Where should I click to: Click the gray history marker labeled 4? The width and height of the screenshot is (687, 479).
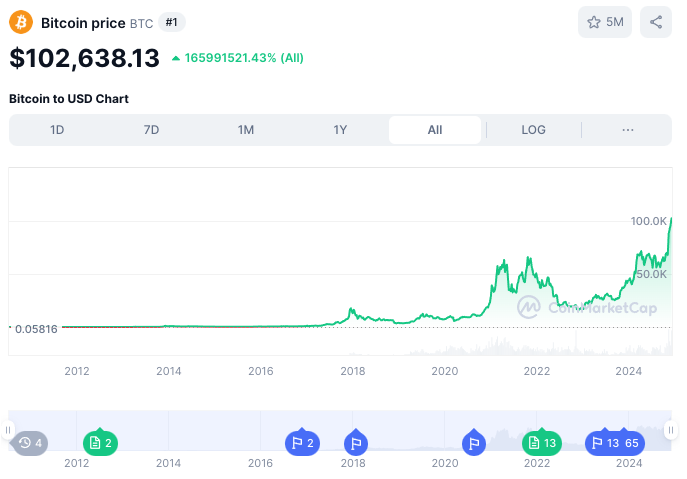point(29,443)
